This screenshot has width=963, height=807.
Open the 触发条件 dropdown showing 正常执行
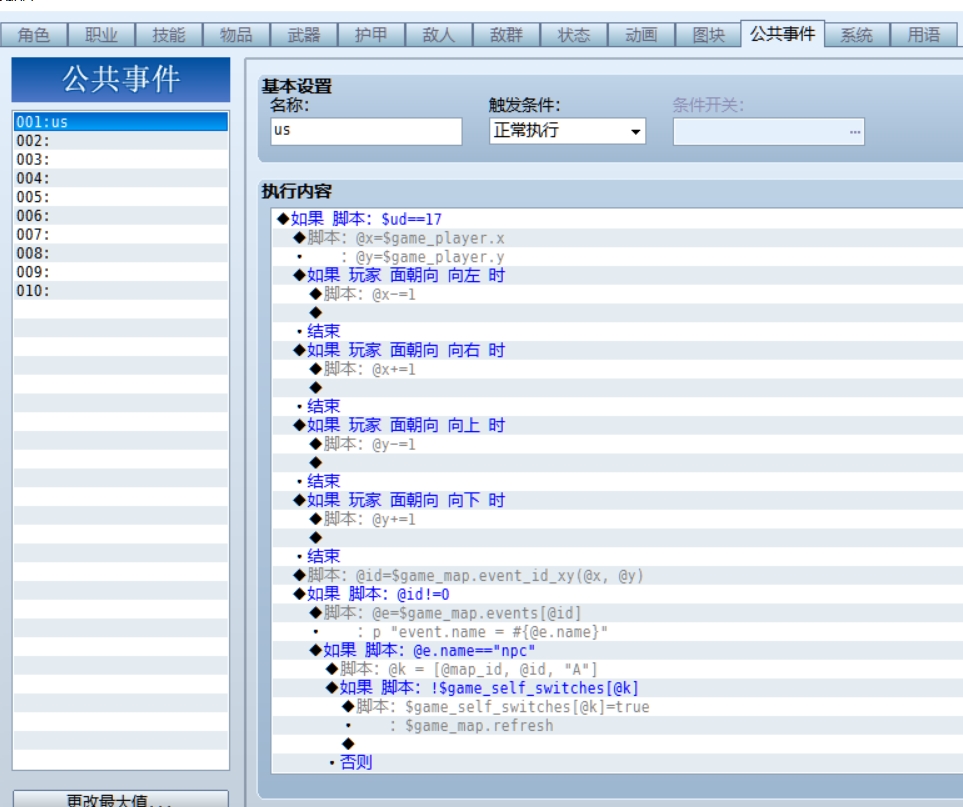(567, 131)
